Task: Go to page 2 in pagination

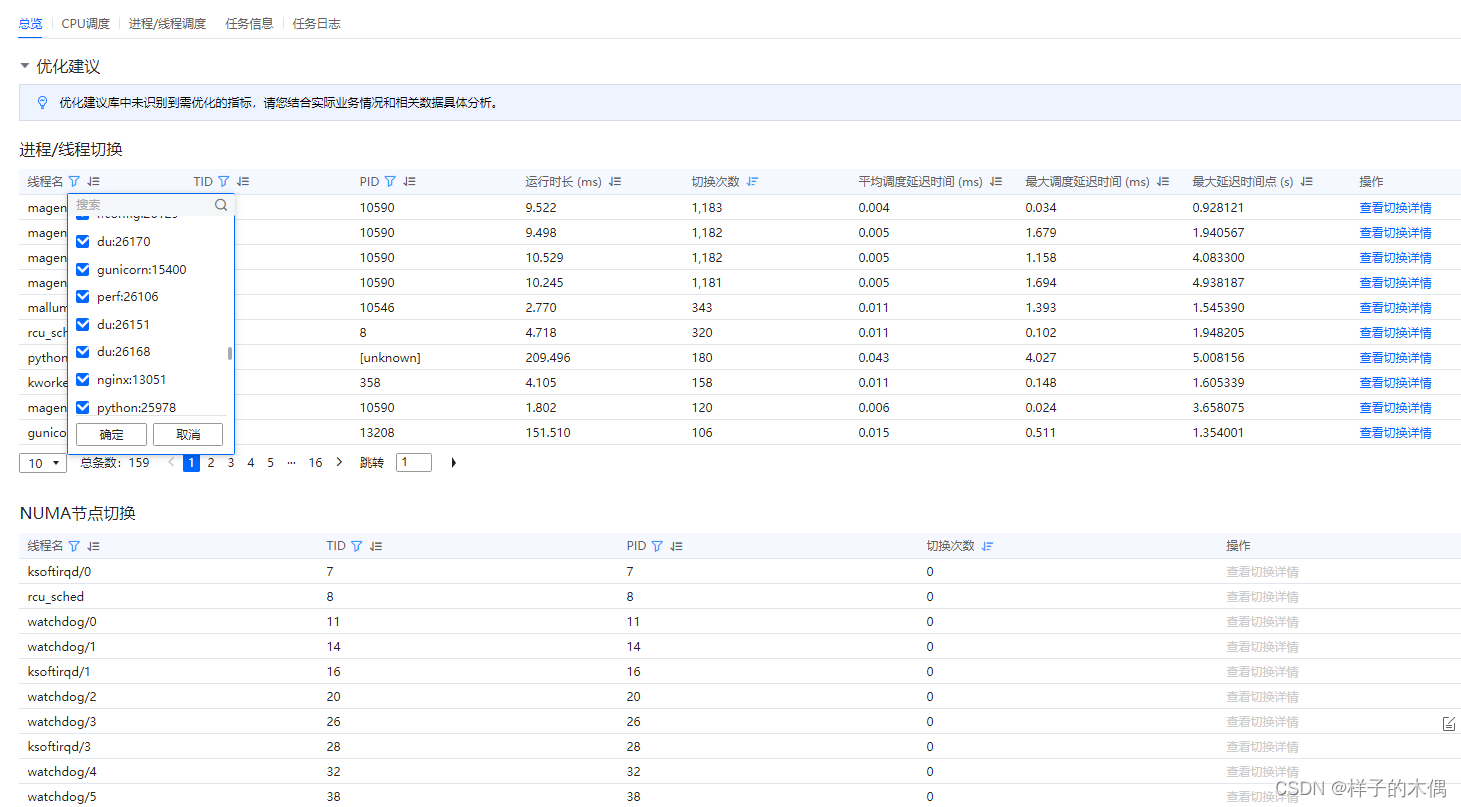Action: tap(211, 463)
